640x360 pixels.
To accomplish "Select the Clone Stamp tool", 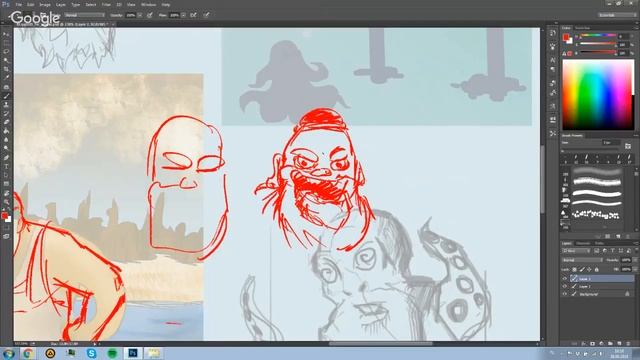I will (6, 104).
